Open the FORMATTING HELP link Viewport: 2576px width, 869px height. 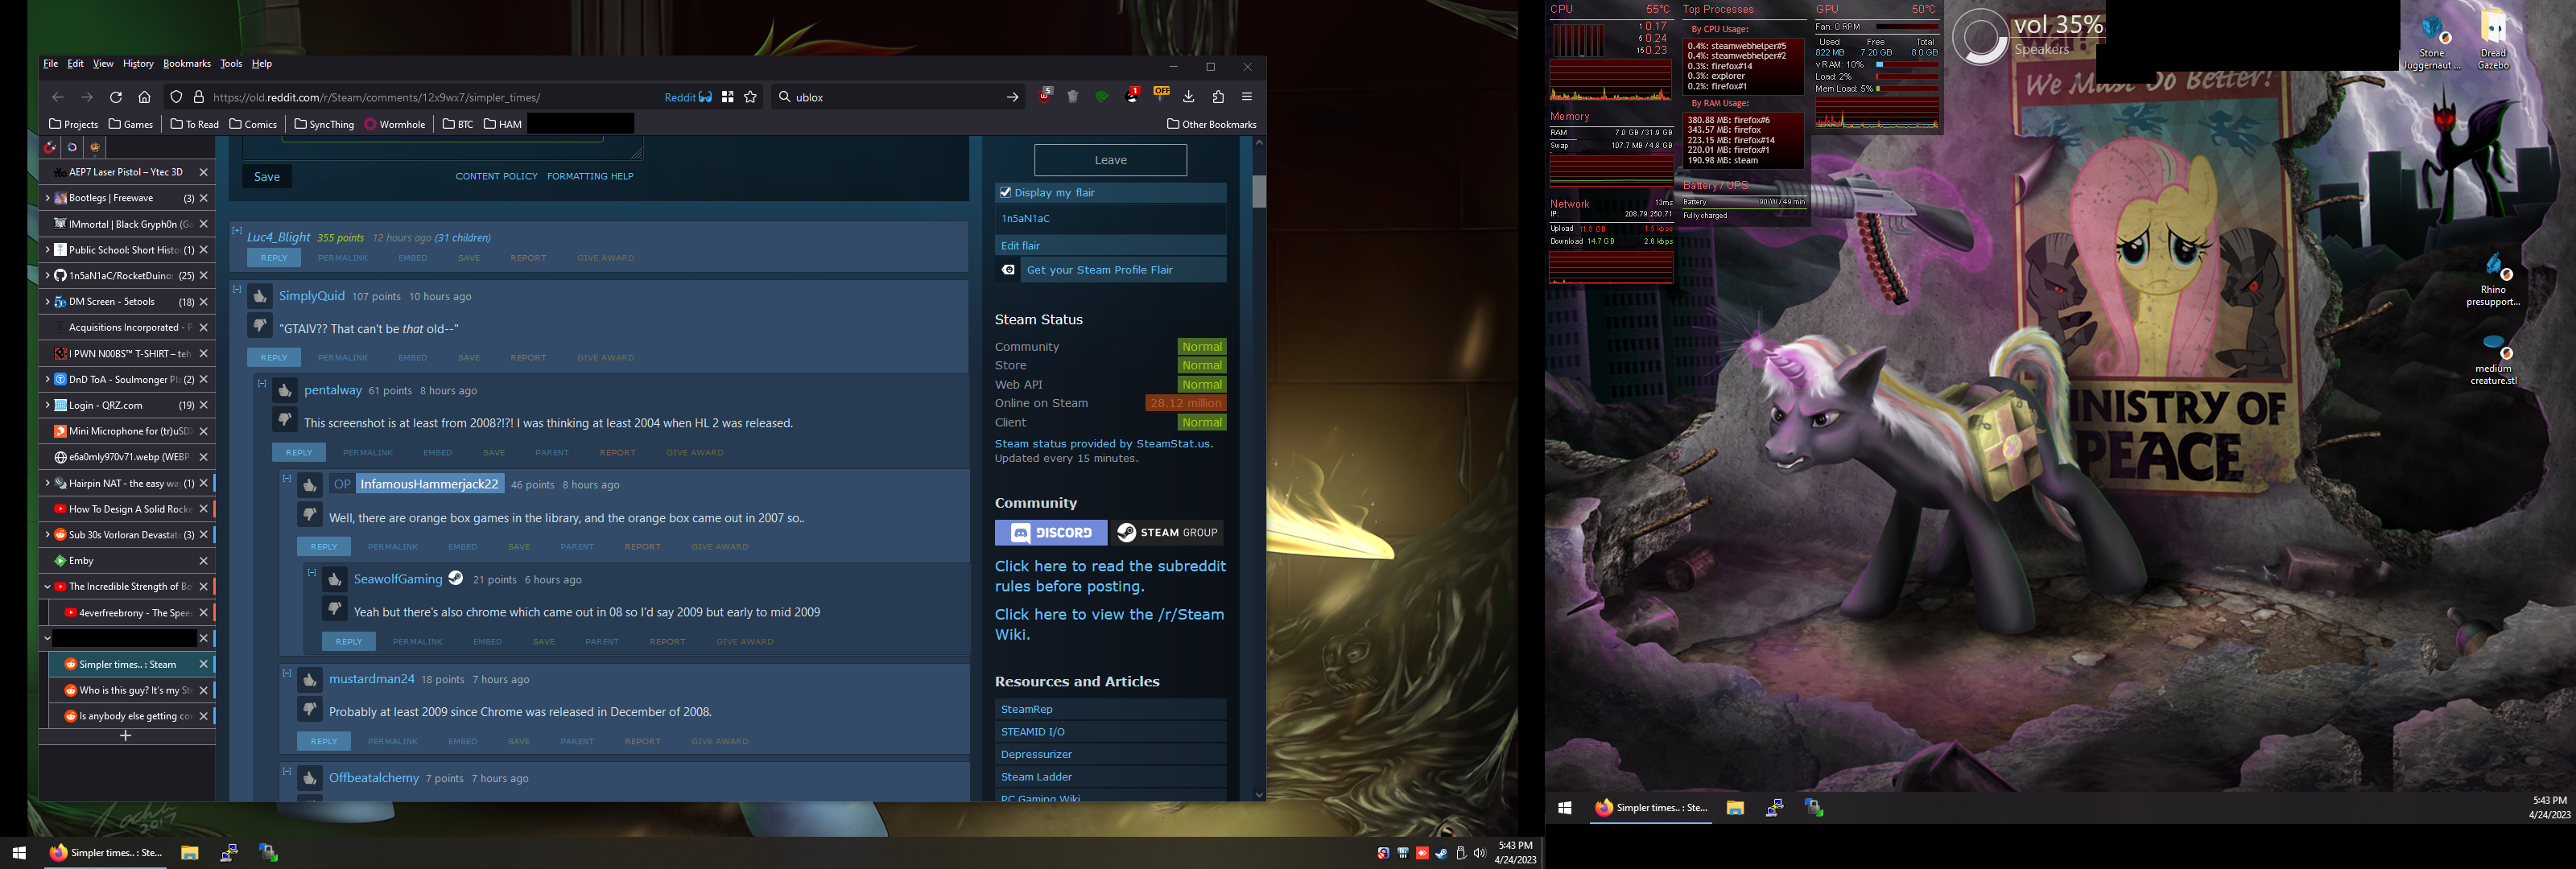pos(590,176)
